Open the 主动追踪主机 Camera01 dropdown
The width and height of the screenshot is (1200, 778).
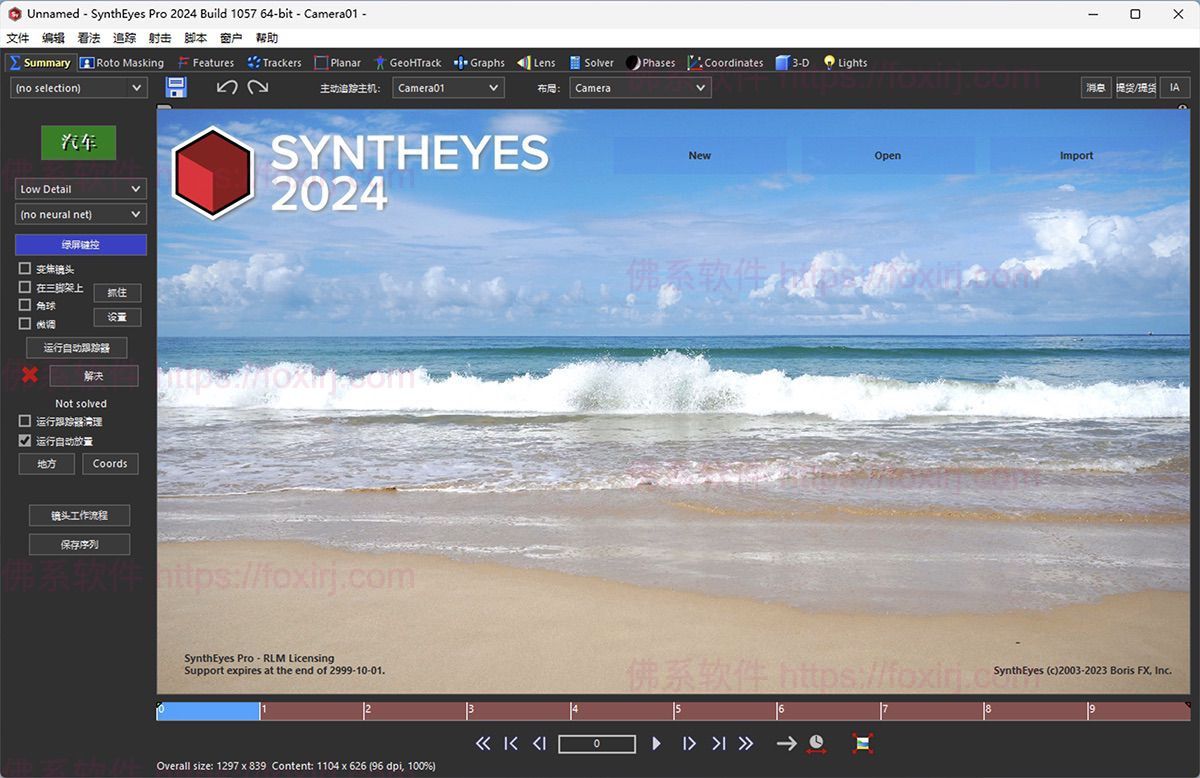coord(448,87)
